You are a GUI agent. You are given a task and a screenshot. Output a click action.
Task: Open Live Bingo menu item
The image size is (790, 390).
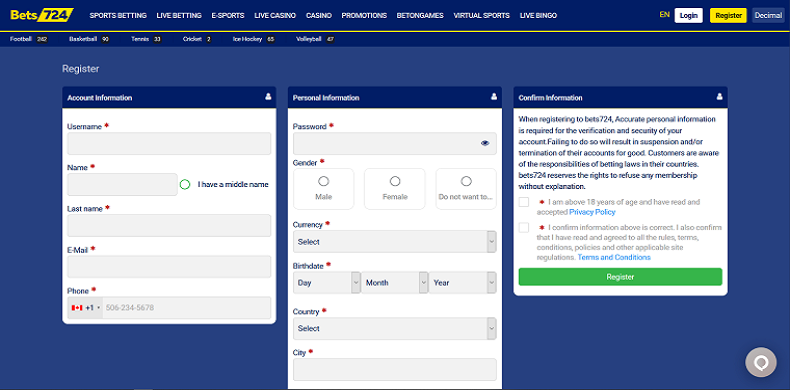[x=538, y=16]
